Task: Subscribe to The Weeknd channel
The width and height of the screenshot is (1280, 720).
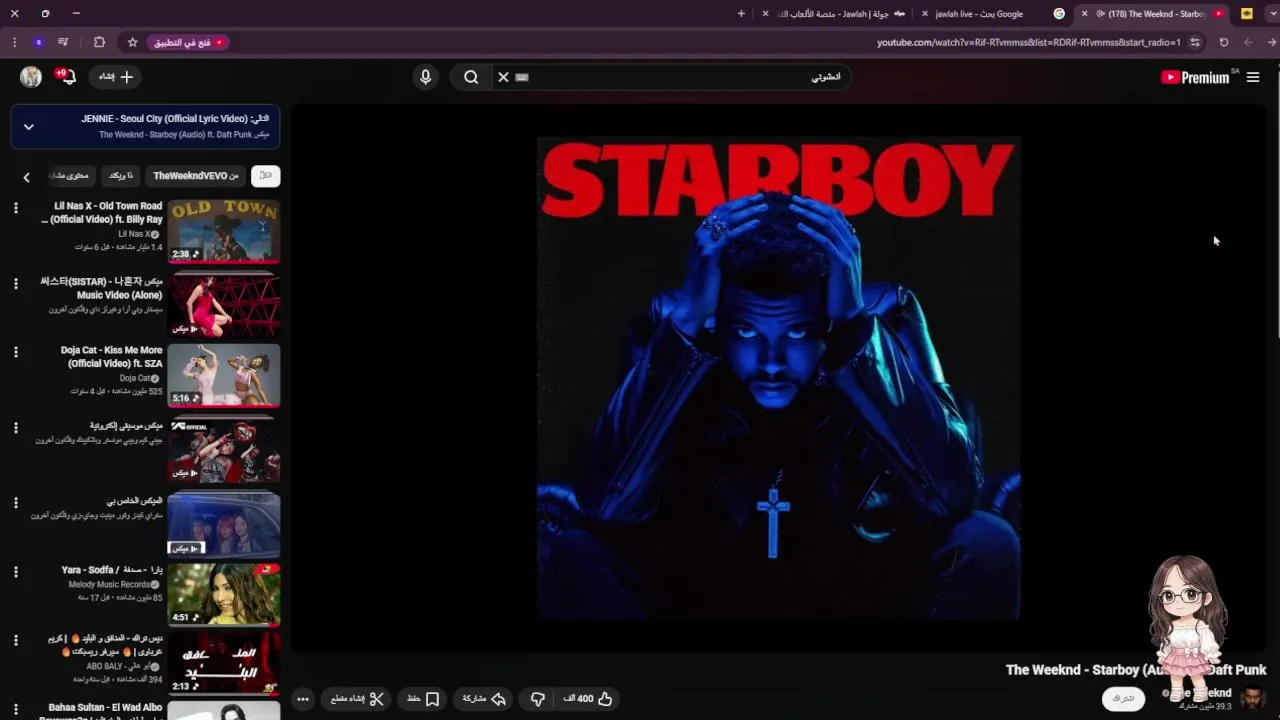Action: tap(1123, 699)
